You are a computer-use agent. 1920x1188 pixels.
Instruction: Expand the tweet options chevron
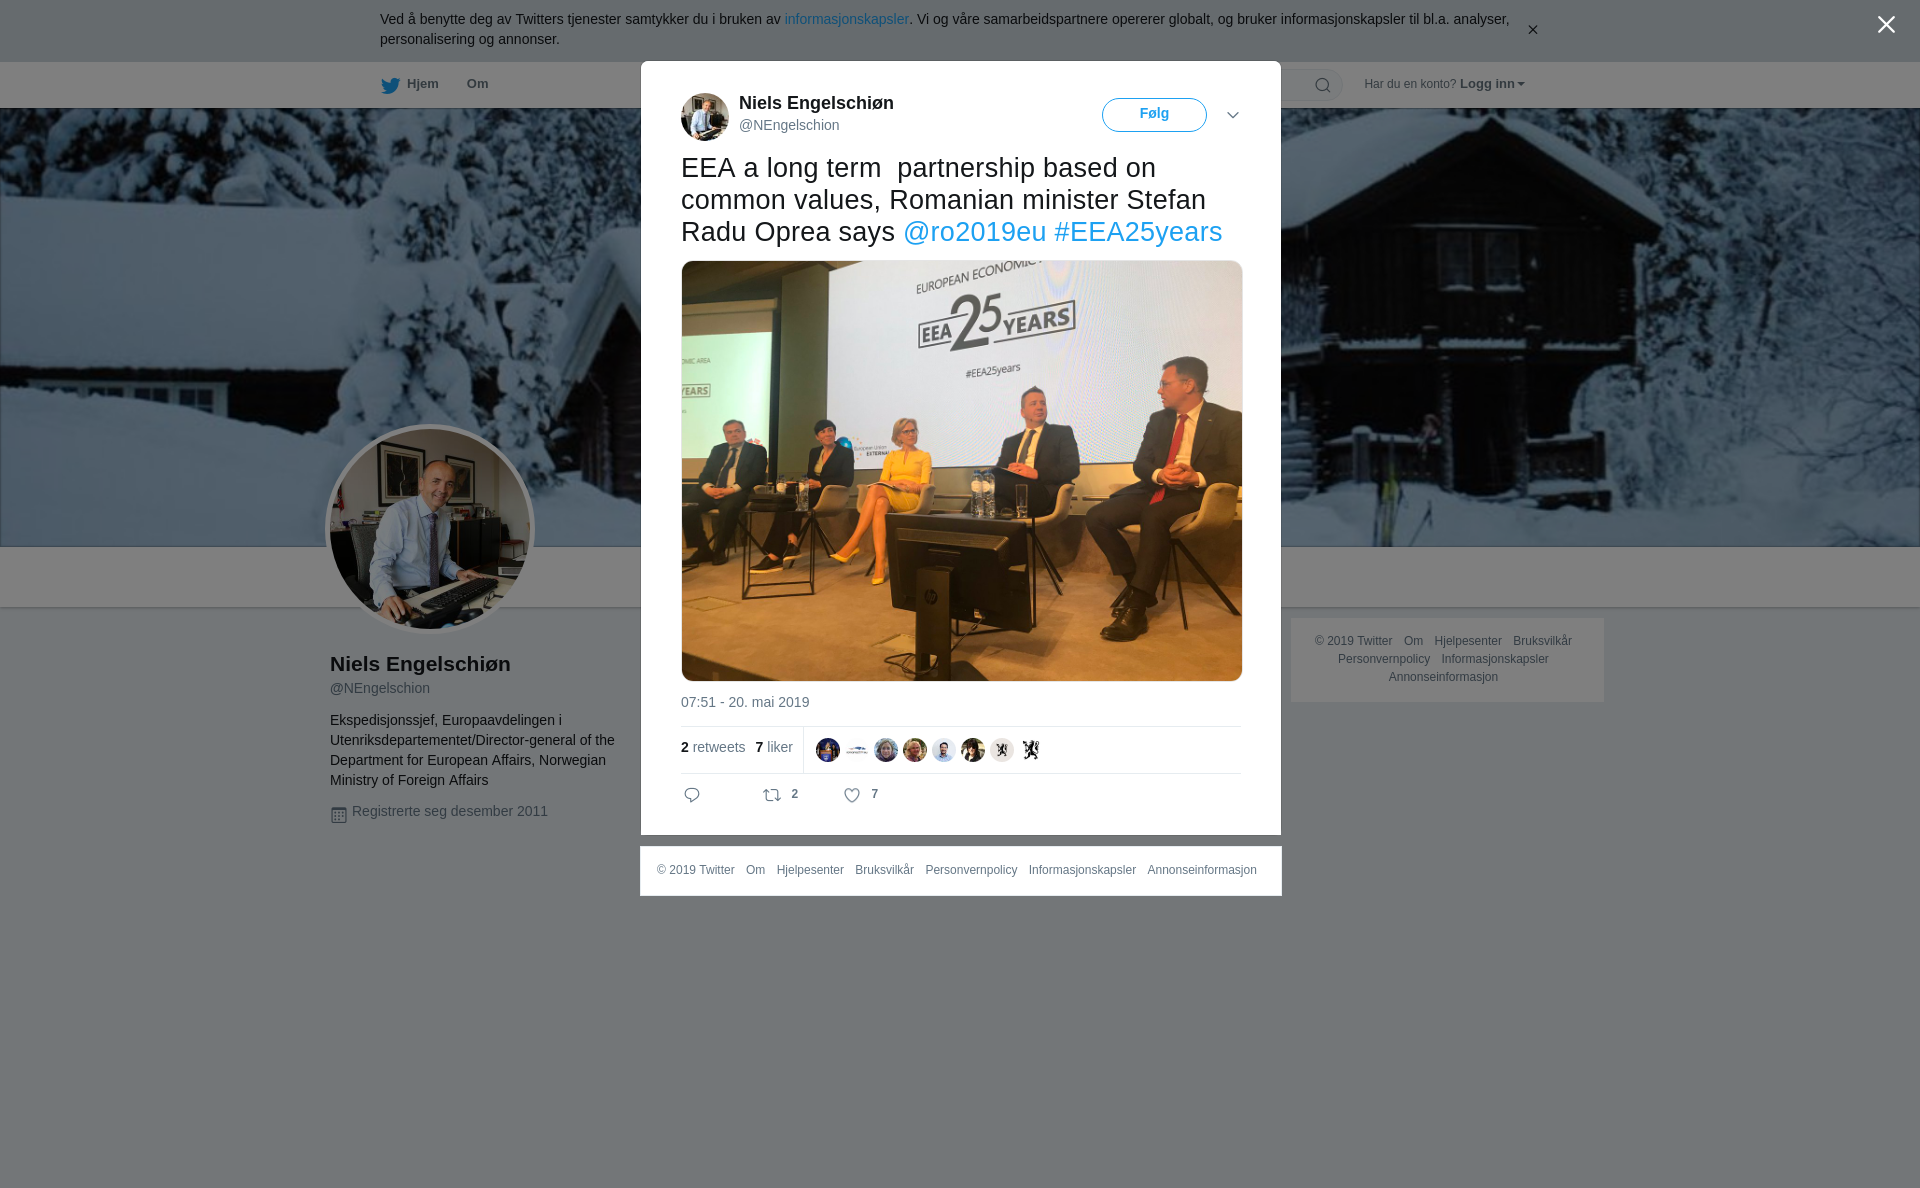[1233, 115]
